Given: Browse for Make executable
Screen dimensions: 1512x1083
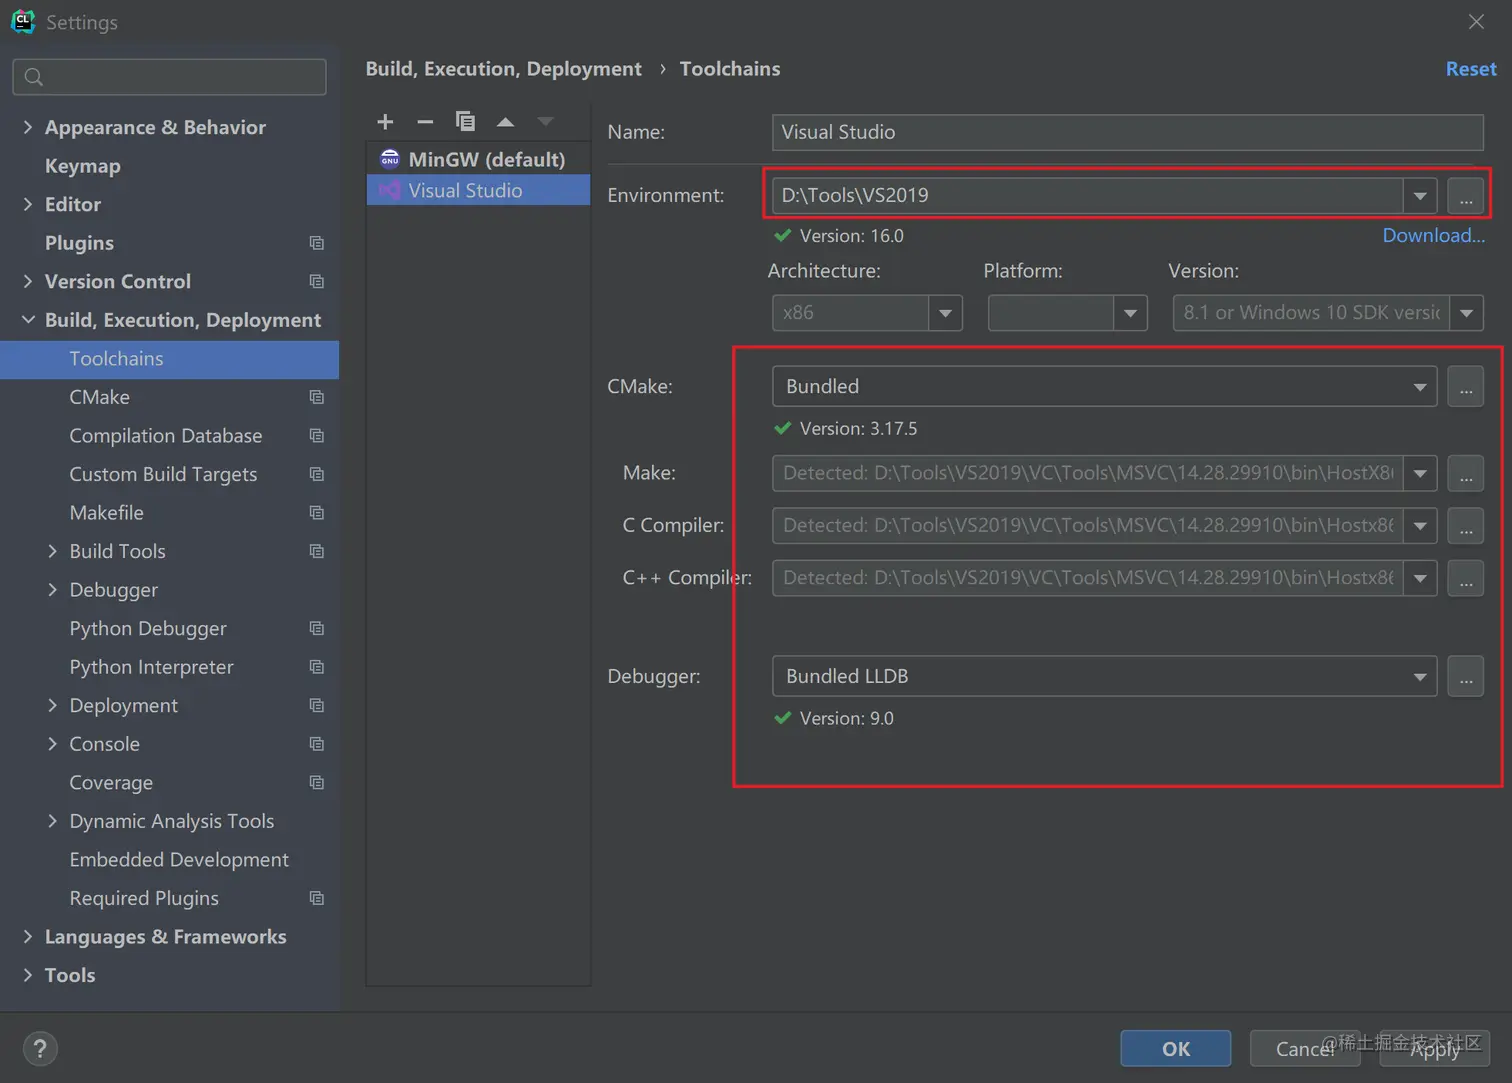Looking at the screenshot, I should (1465, 474).
